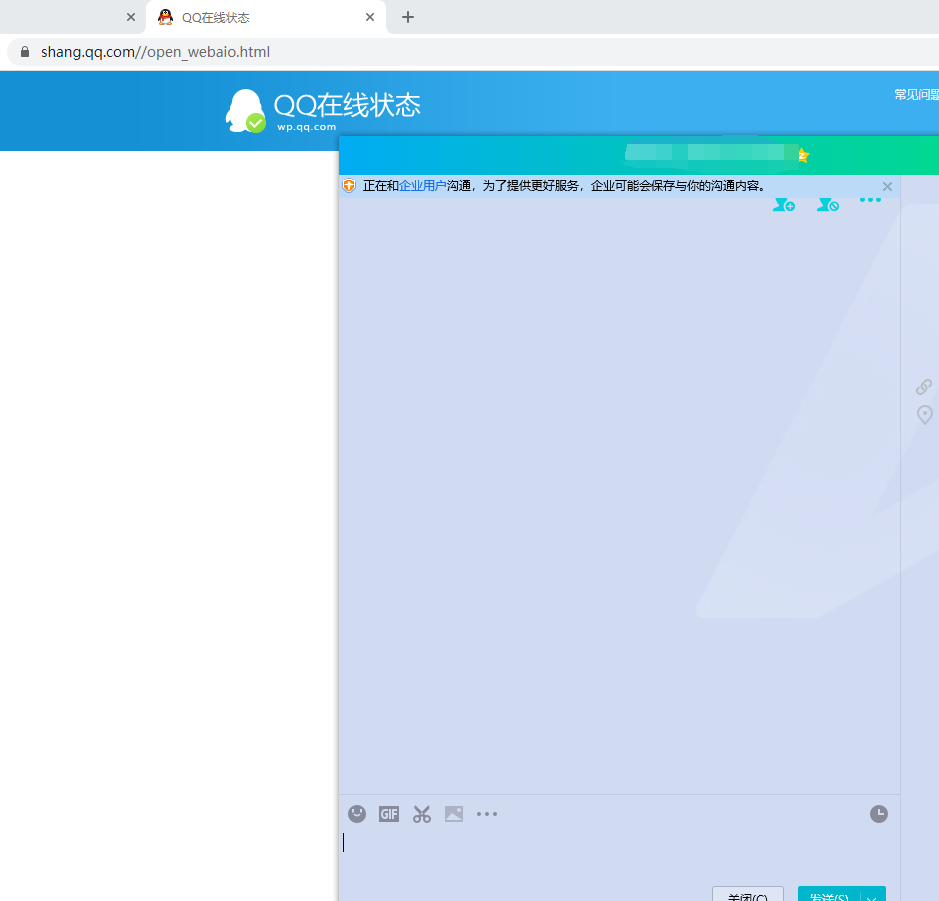Image resolution: width=939 pixels, height=901 pixels.
Task: Select the scissors screenshot tool
Action: [x=422, y=814]
